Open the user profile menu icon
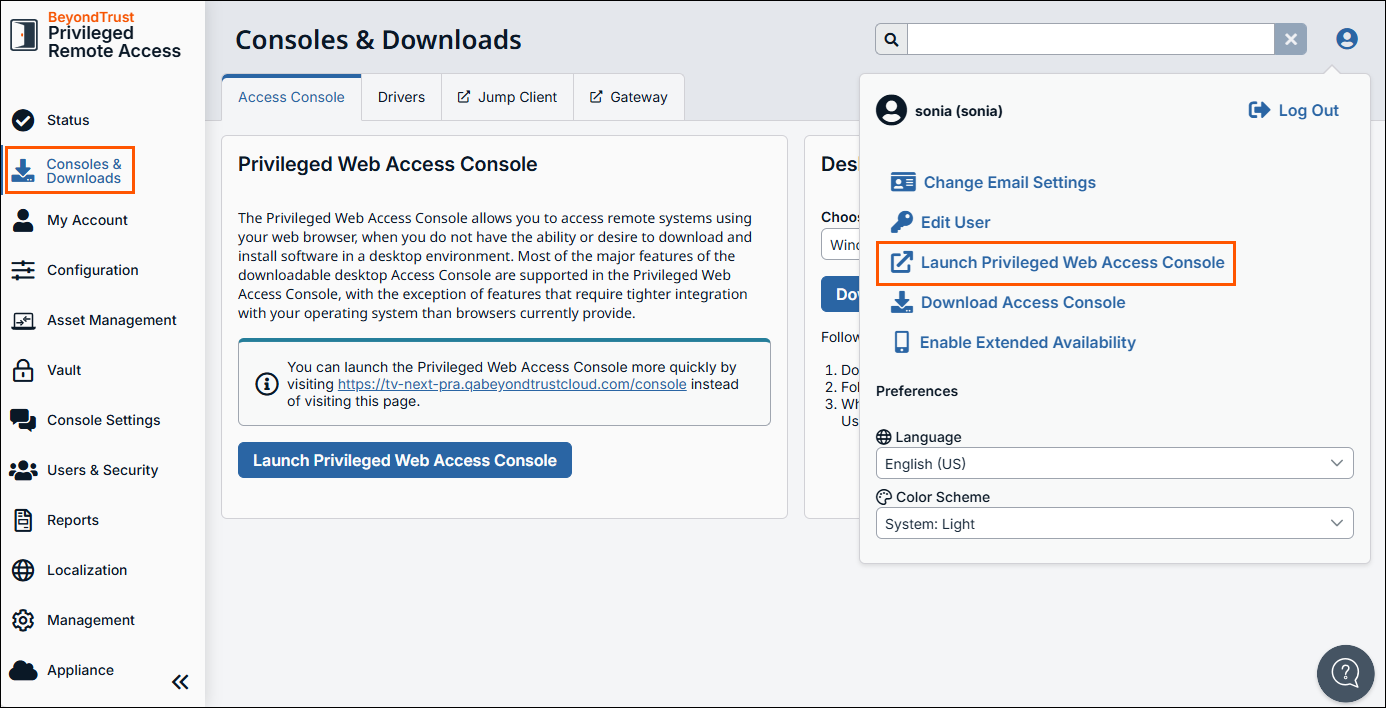 (1346, 39)
